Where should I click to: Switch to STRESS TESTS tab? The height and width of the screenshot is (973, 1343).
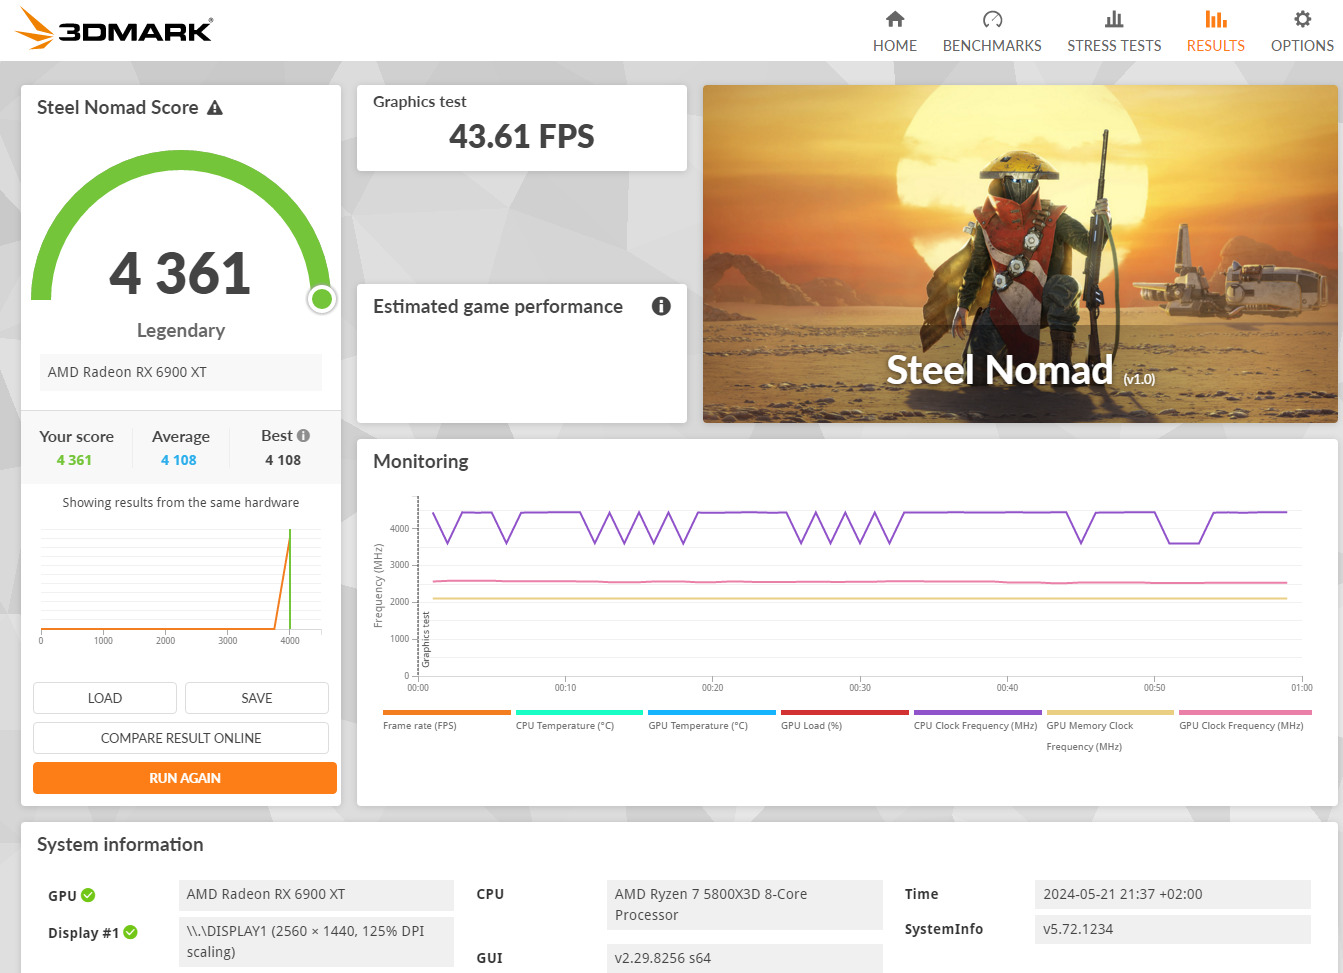pos(1114,31)
